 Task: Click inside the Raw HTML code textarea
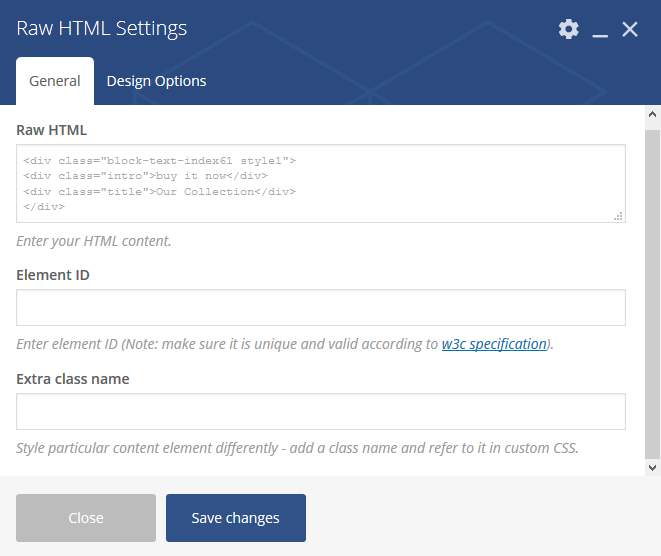pos(321,183)
